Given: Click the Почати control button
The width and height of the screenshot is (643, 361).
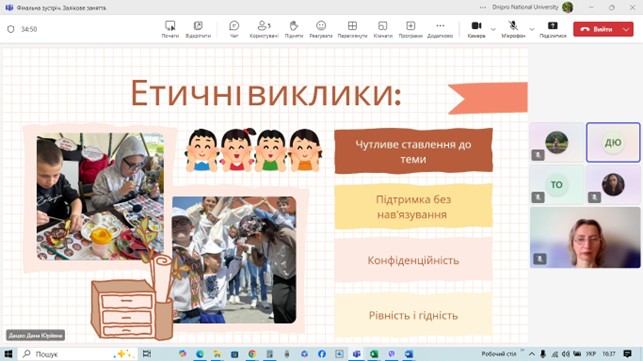Looking at the screenshot, I should click(170, 29).
